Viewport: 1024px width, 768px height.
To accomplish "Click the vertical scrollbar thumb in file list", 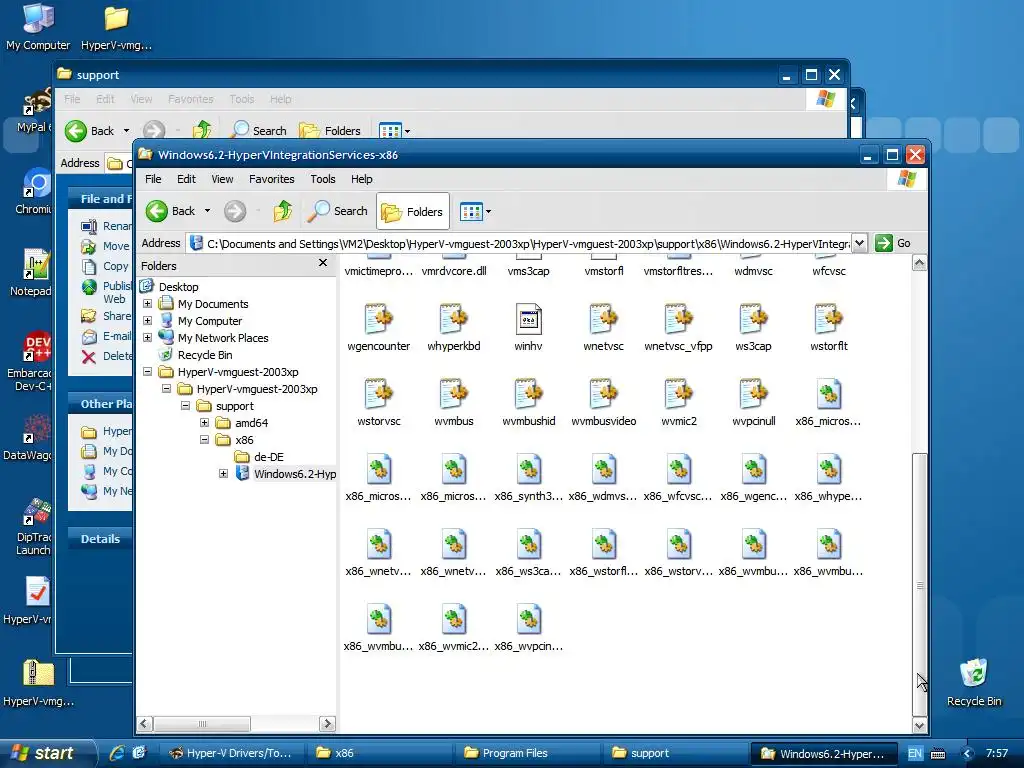I will pyautogui.click(x=920, y=584).
